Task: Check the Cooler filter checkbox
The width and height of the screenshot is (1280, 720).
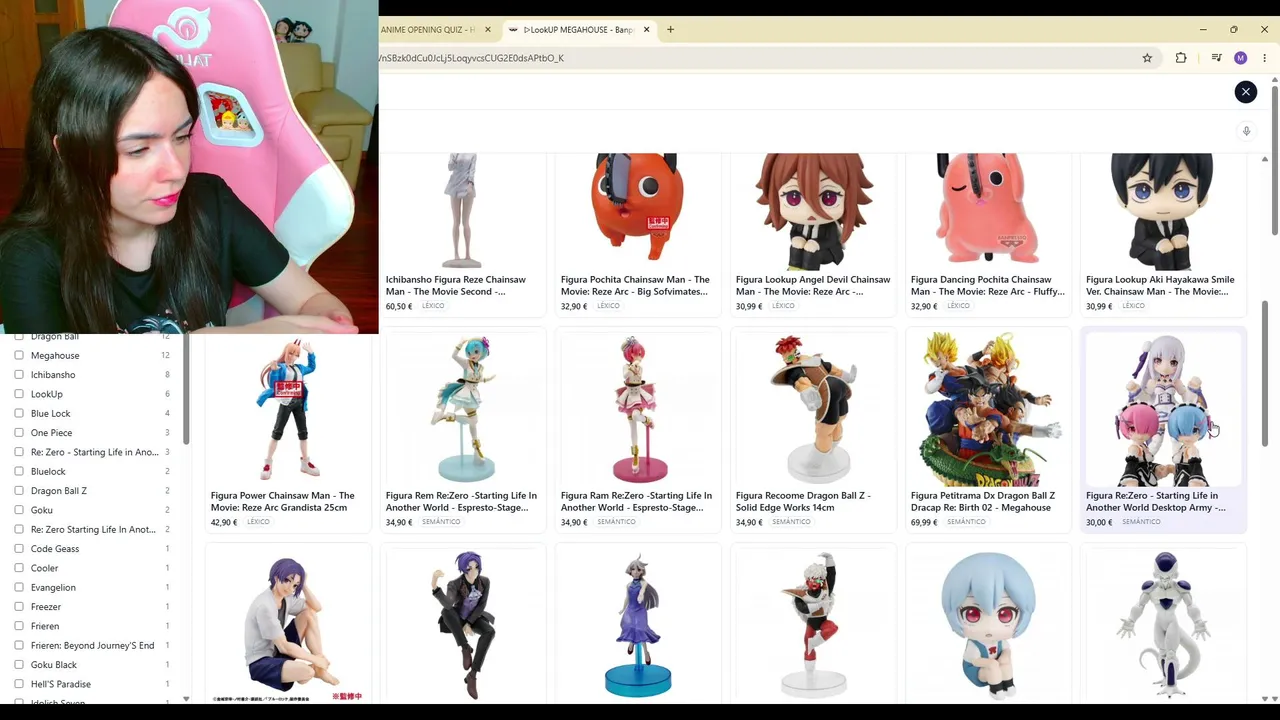Action: click(x=19, y=568)
